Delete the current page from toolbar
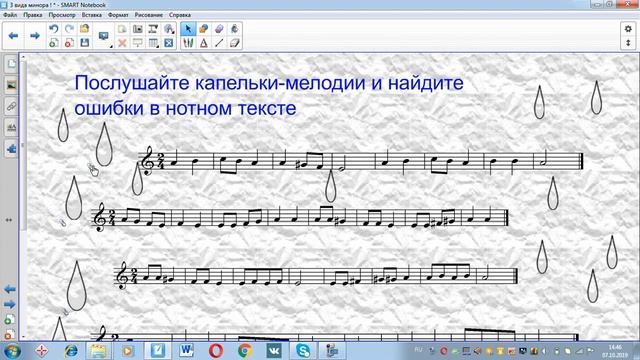The image size is (640, 360). pyautogui.click(x=69, y=43)
